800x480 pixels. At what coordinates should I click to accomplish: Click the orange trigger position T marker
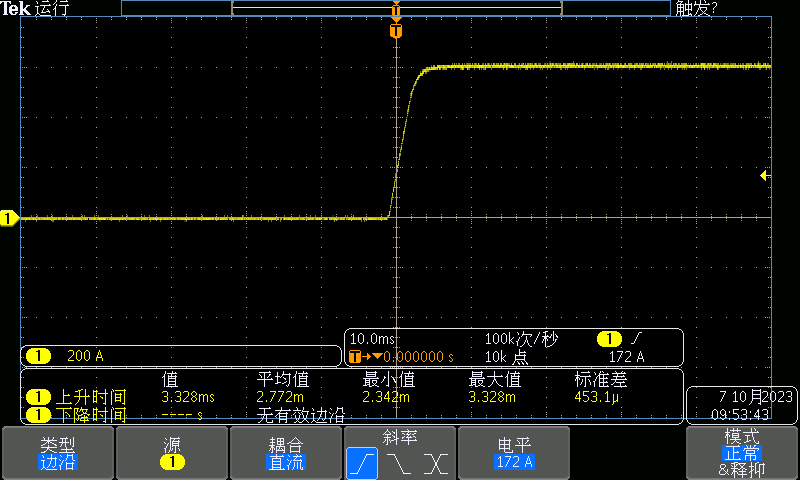[x=396, y=31]
